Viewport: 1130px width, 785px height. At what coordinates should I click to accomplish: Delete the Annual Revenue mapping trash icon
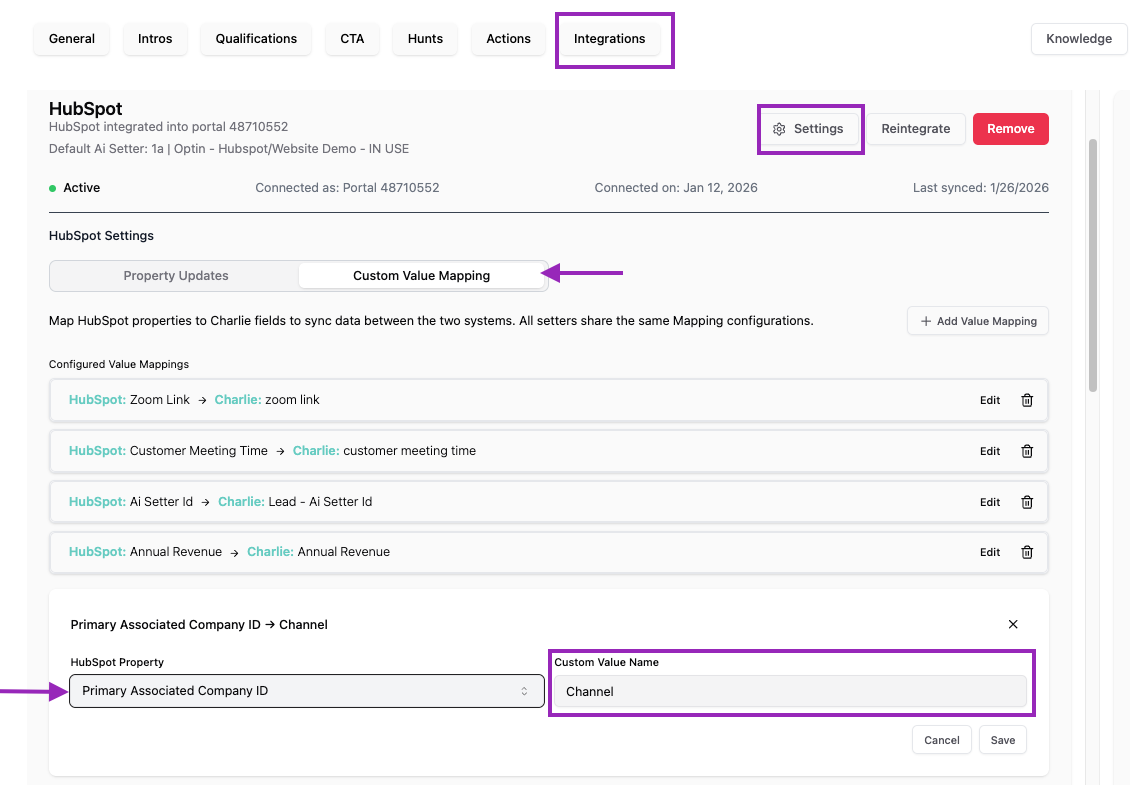click(x=1027, y=552)
